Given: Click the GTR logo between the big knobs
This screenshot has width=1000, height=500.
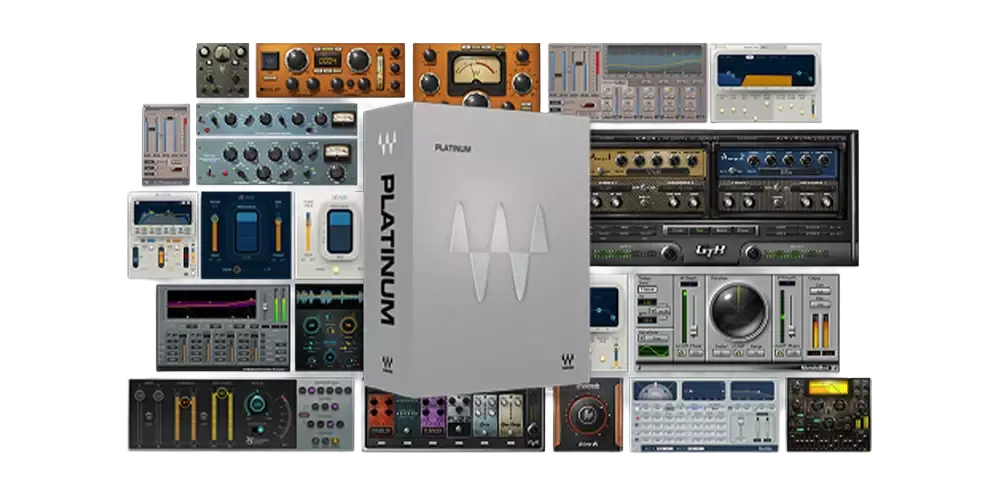Looking at the screenshot, I should (710, 253).
